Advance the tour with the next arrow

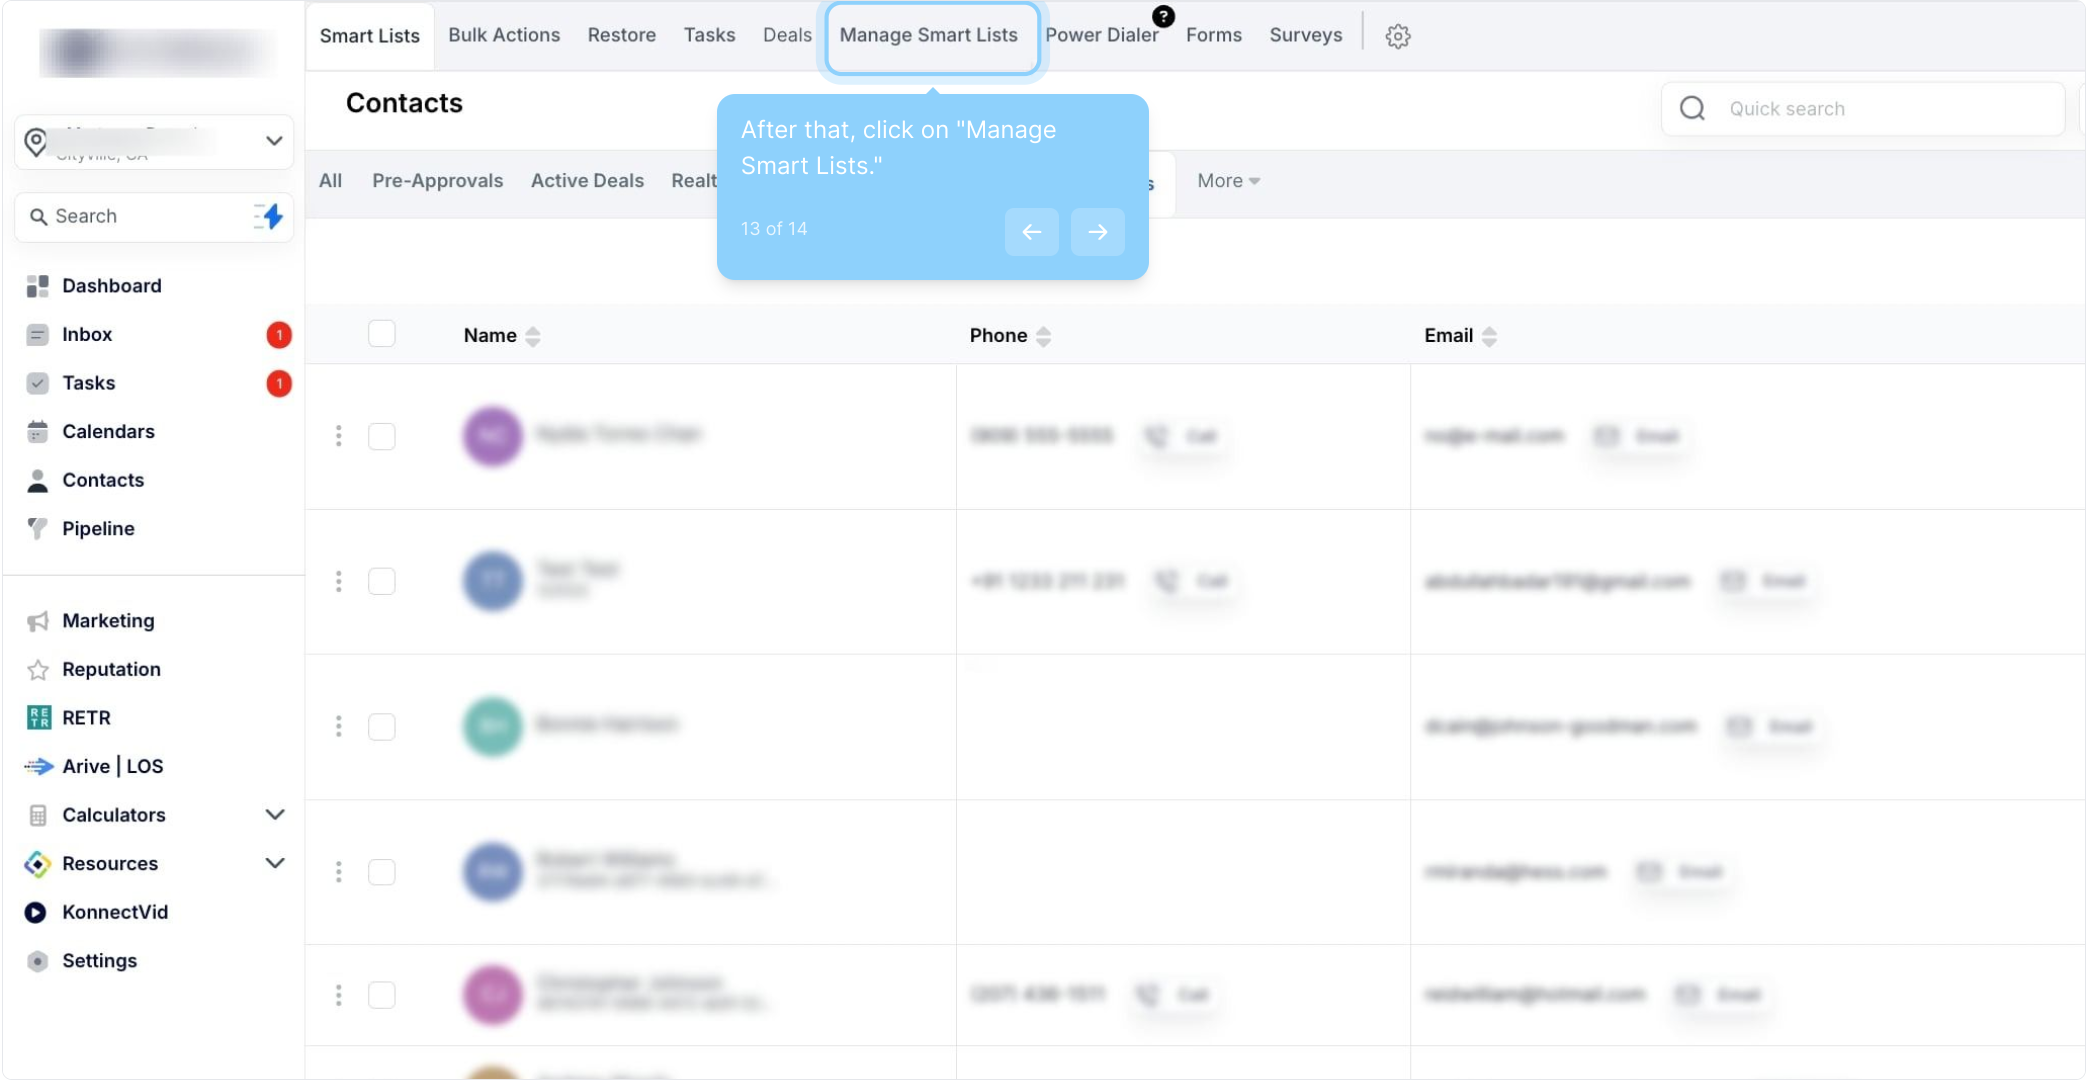[x=1097, y=232]
